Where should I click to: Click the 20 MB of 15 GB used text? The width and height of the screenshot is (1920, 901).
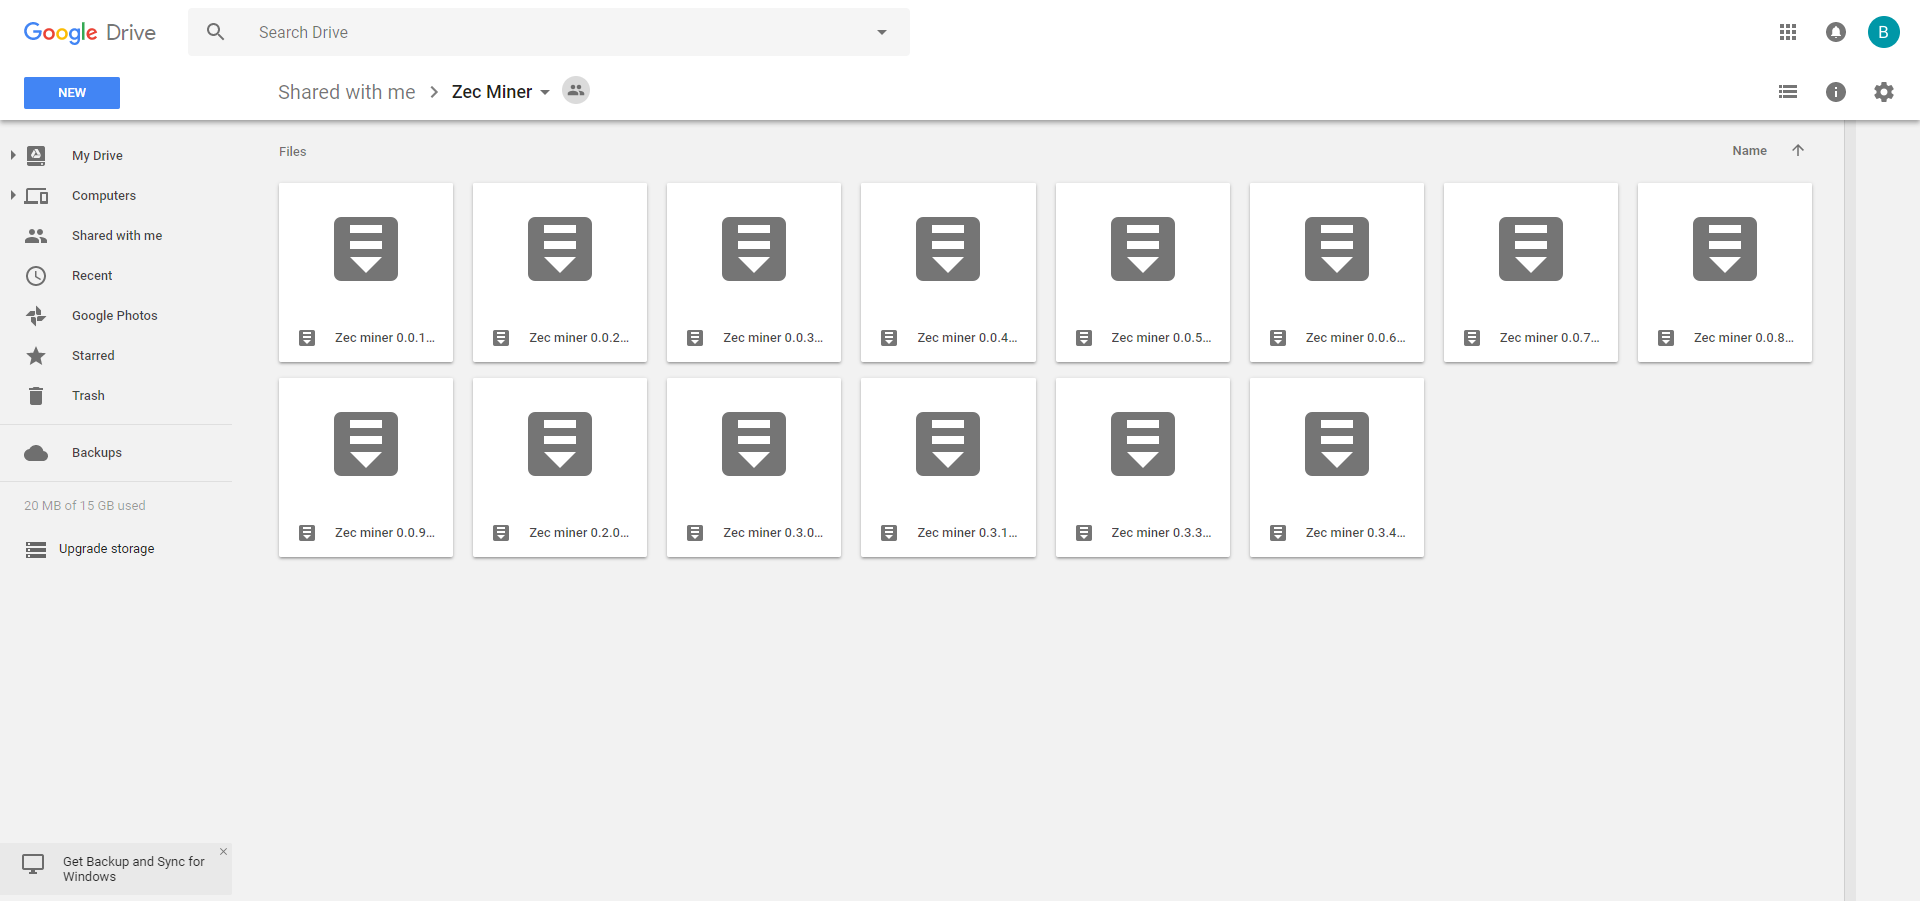click(85, 506)
